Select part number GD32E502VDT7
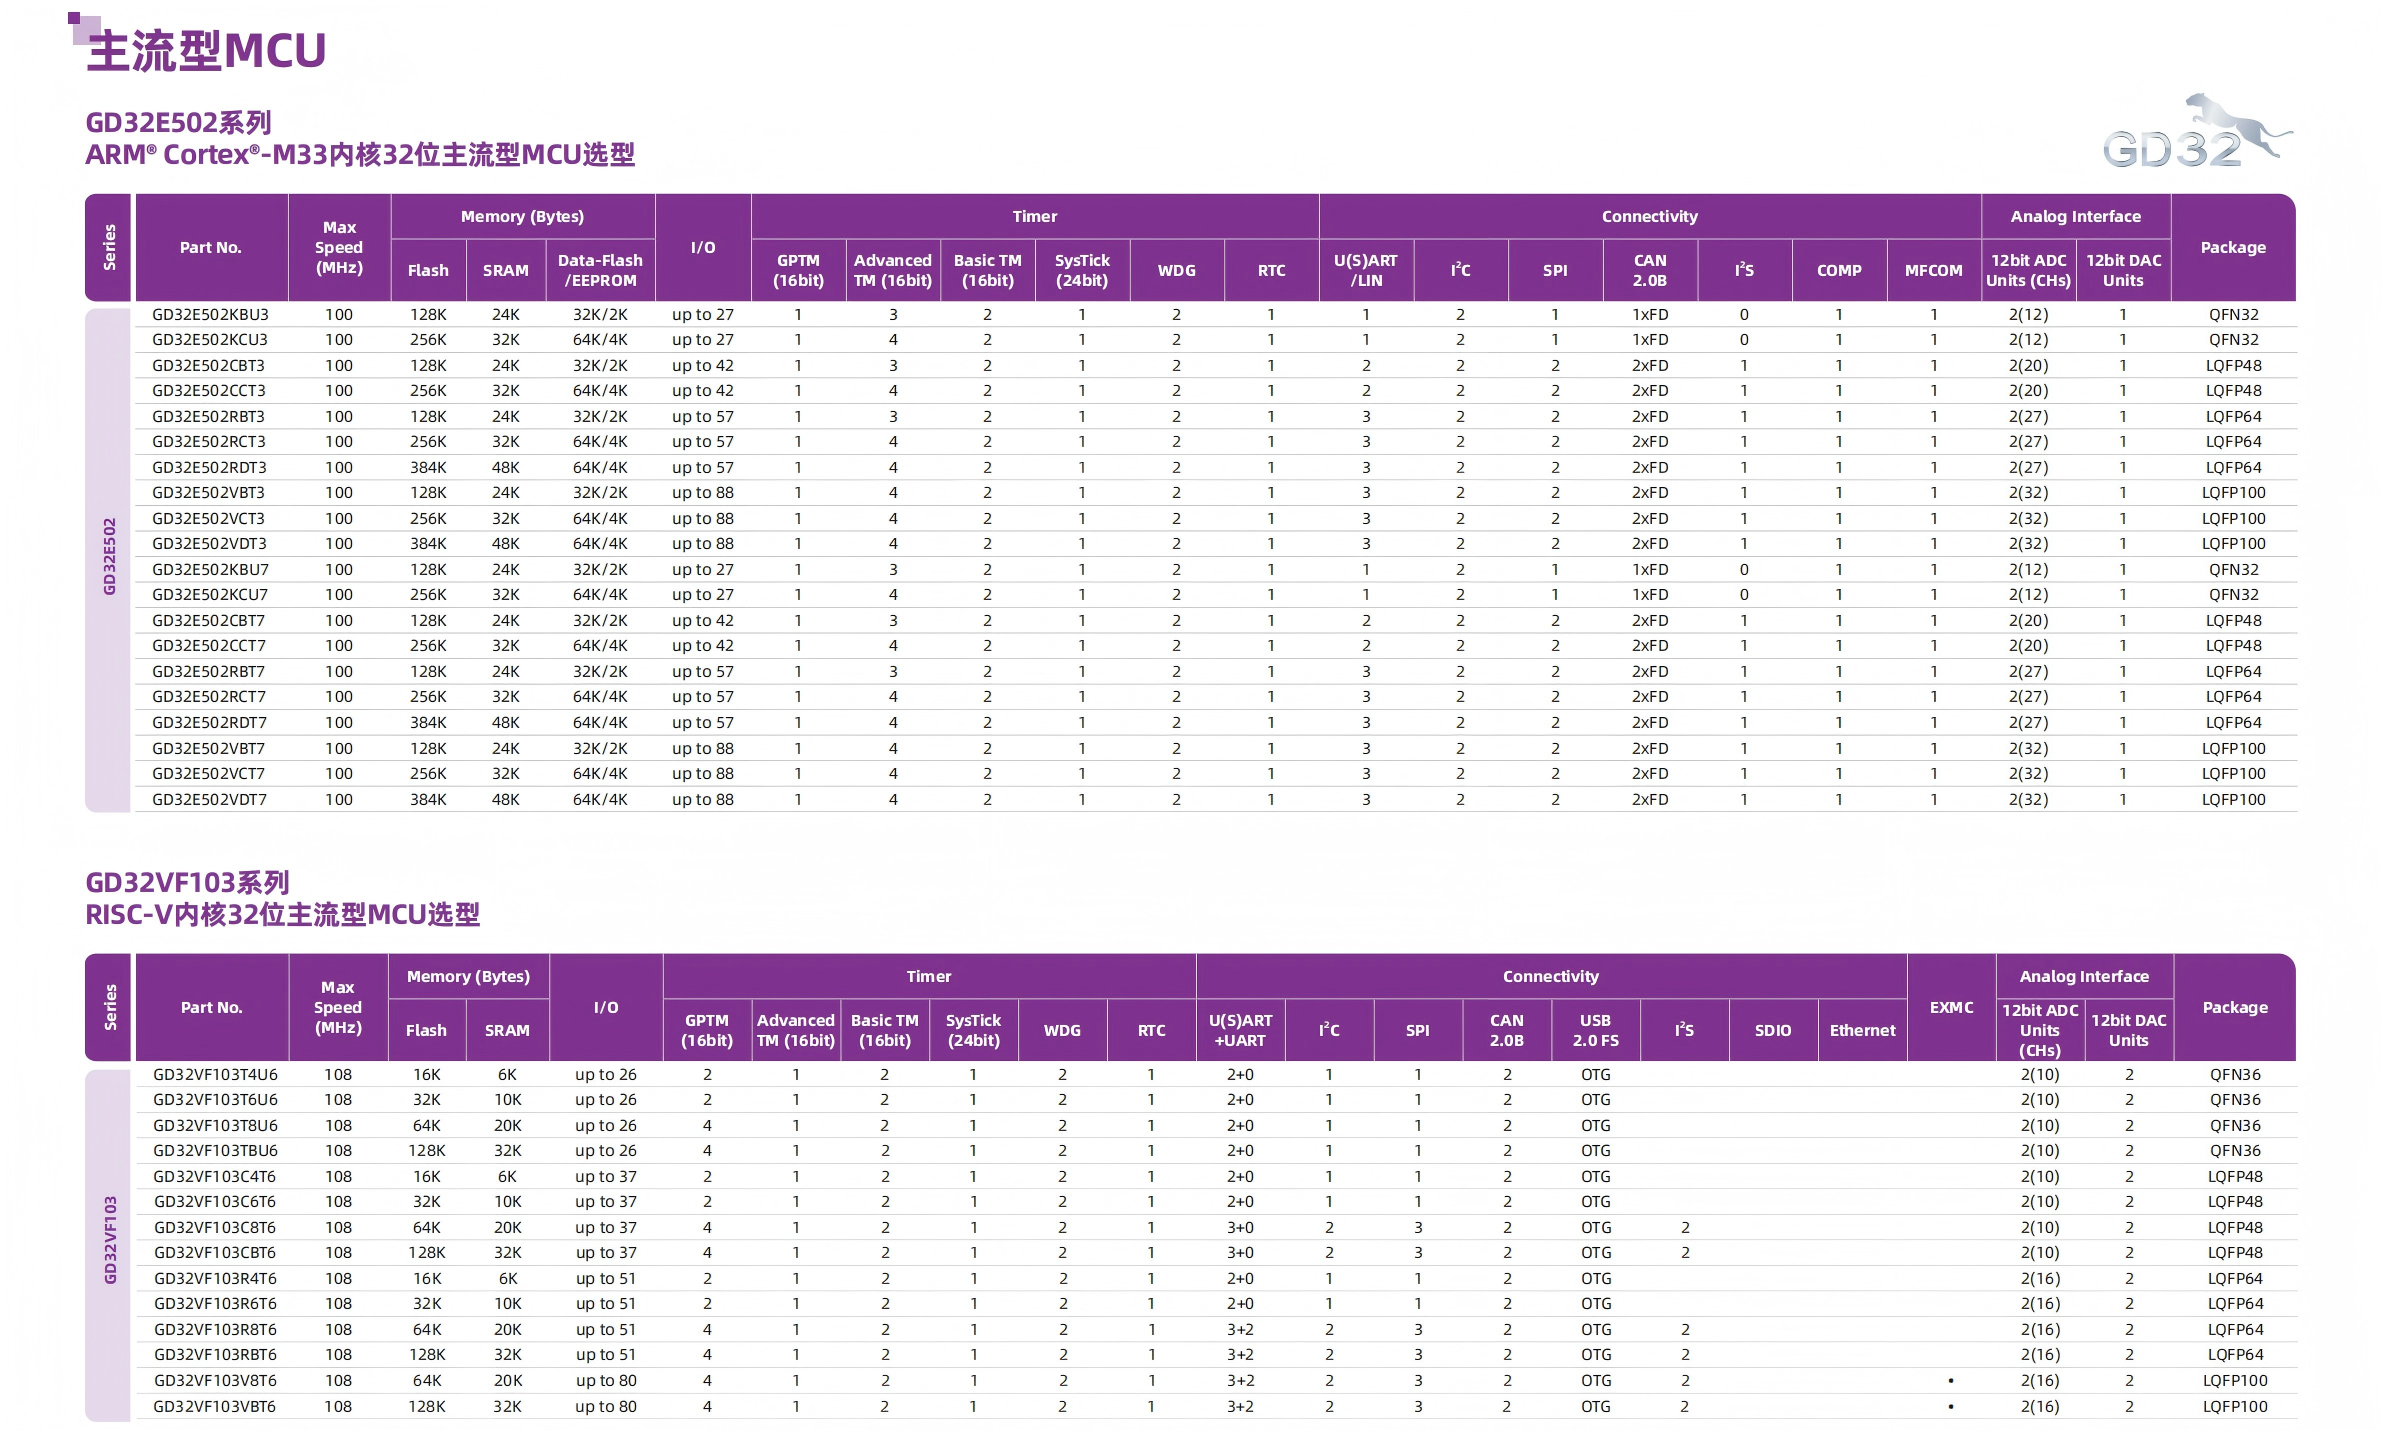2381x1431 pixels. coord(209,799)
